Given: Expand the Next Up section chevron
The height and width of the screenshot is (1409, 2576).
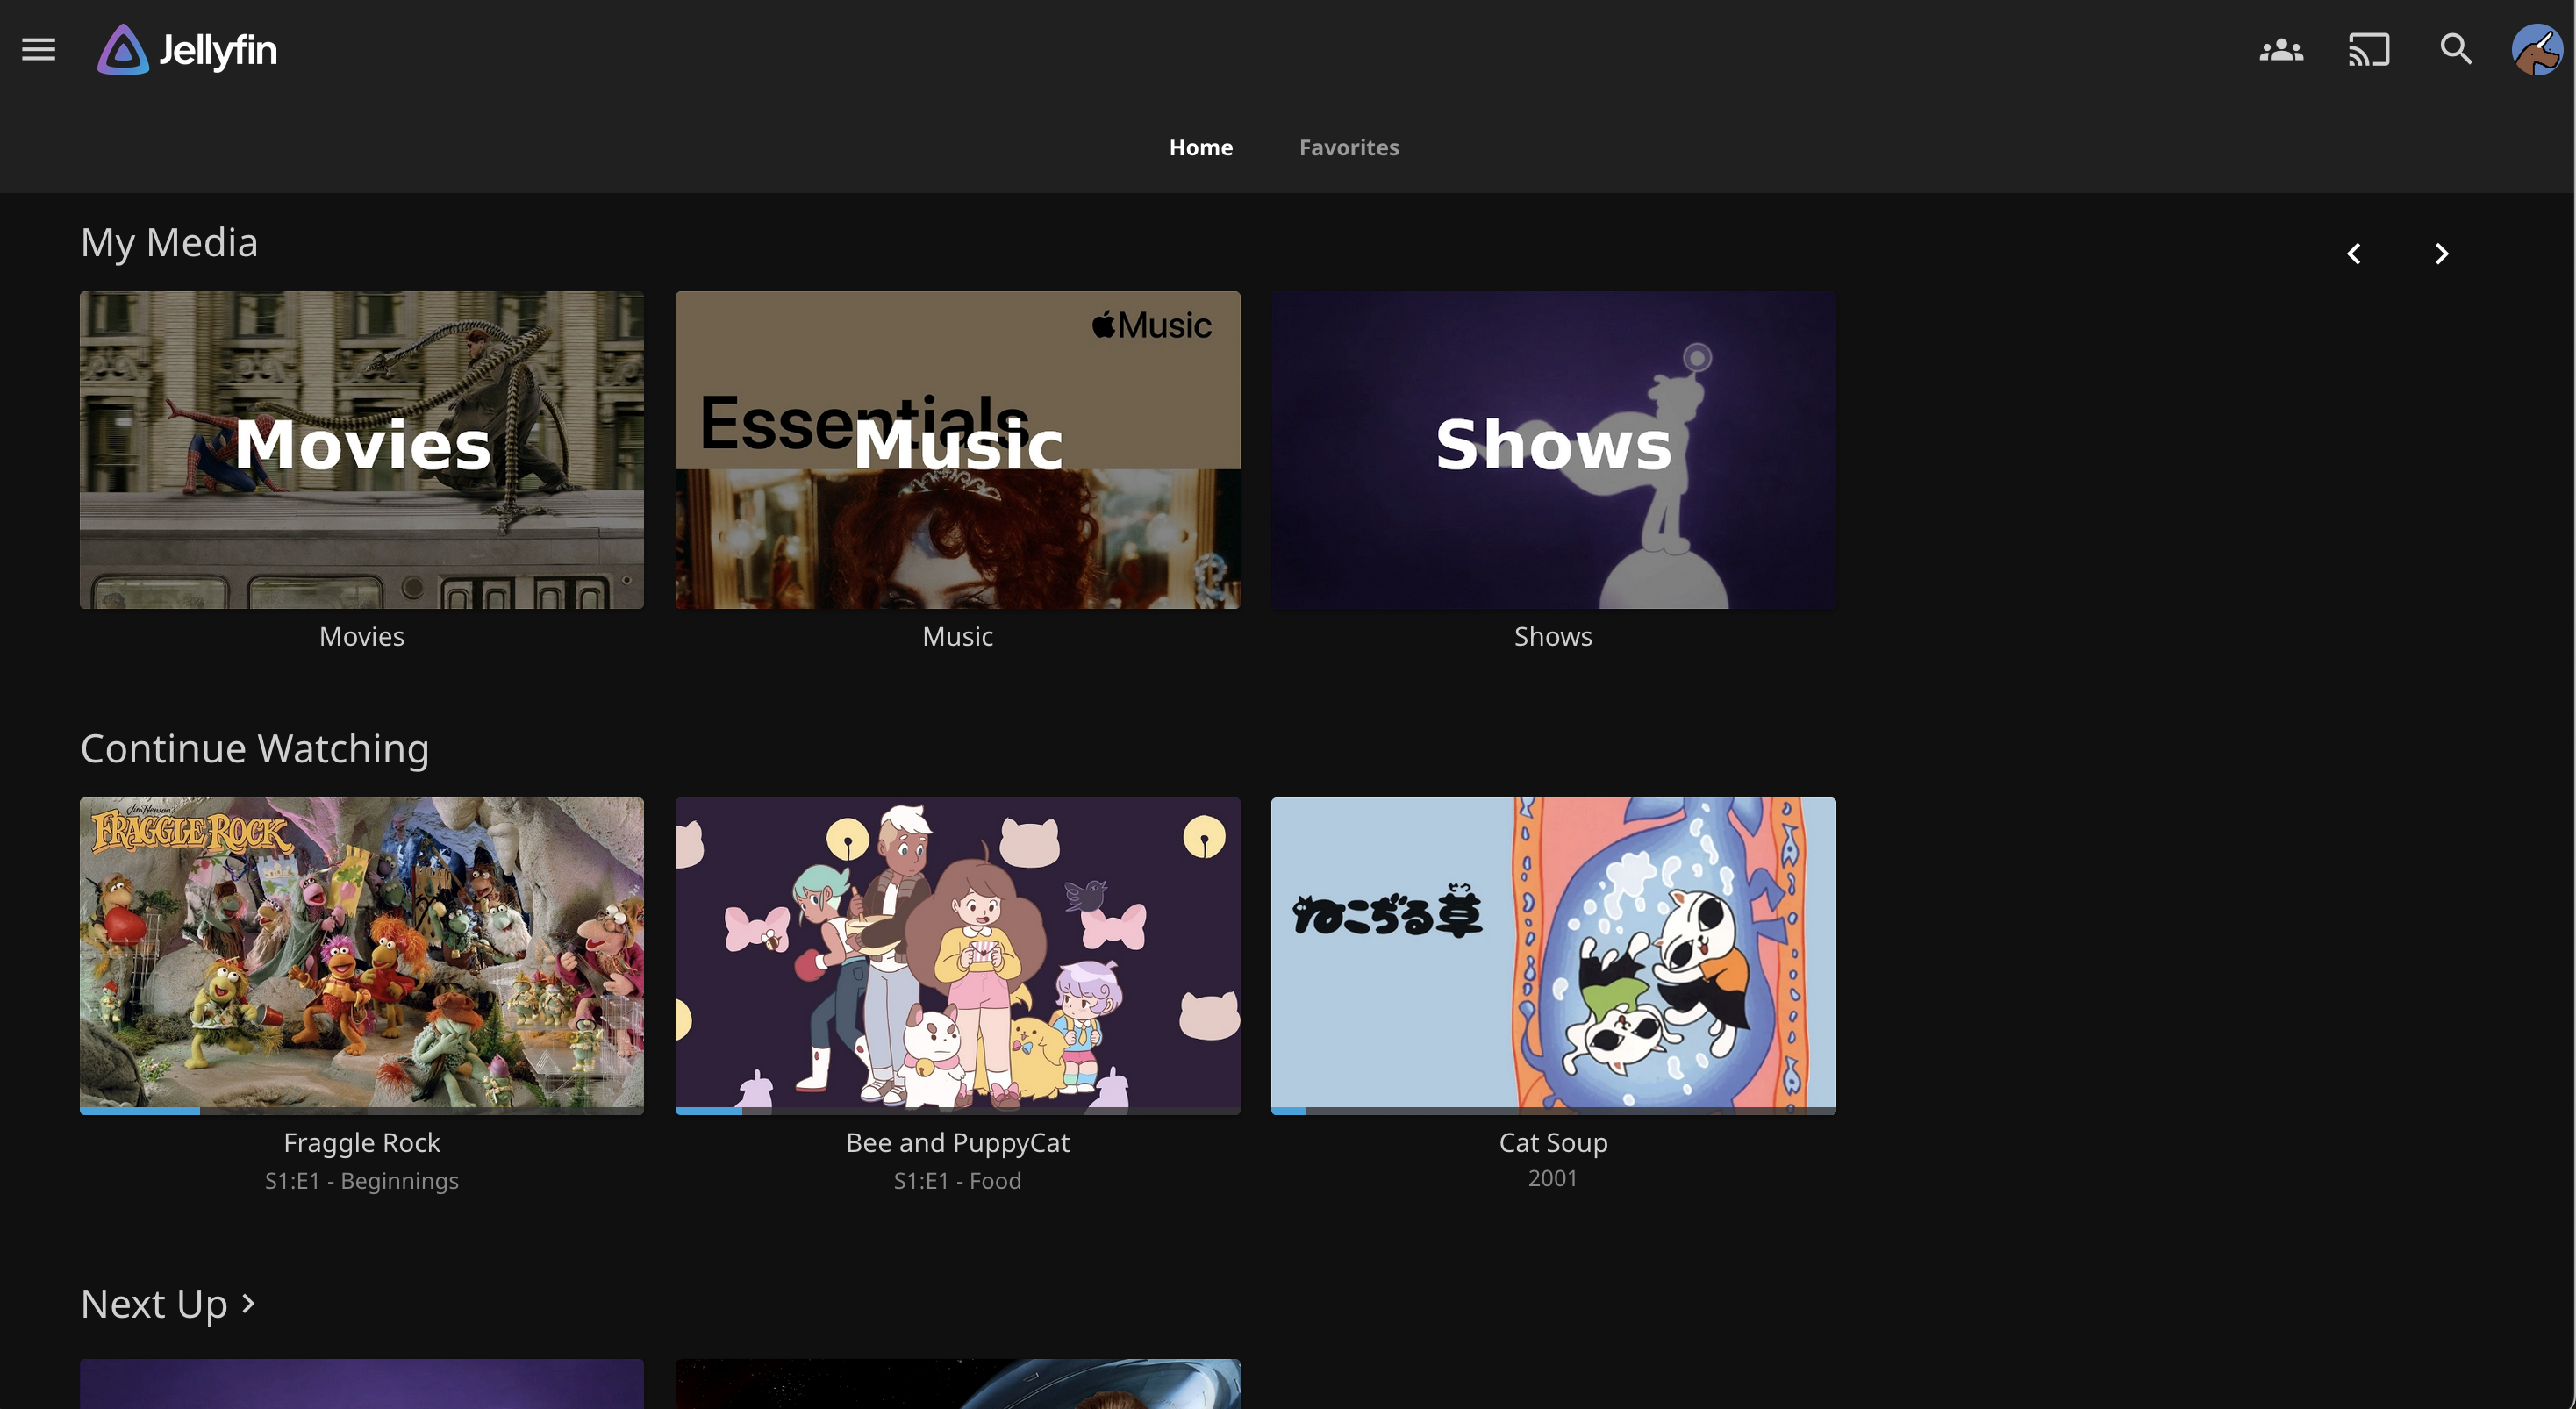Looking at the screenshot, I should 249,1303.
